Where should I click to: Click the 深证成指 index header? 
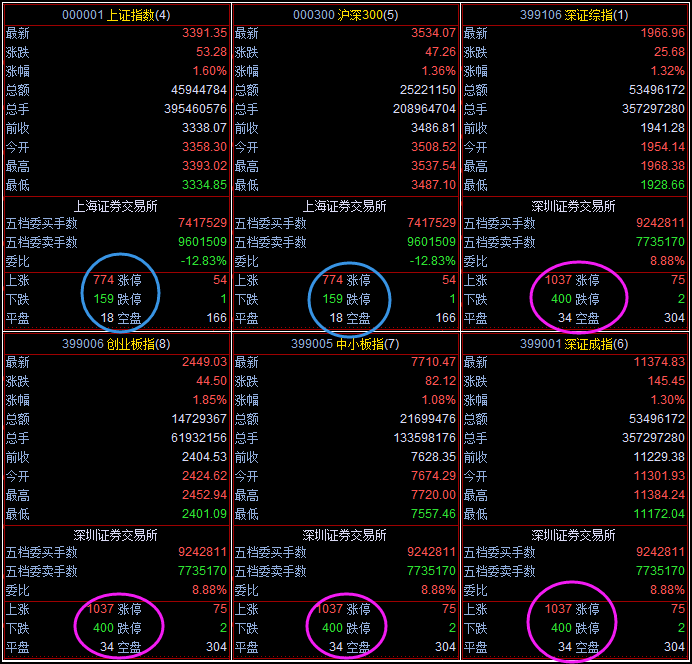(574, 344)
